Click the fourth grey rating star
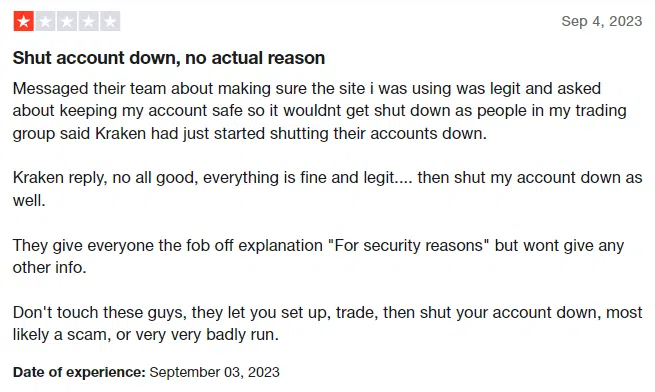This screenshot has height=392, width=655. point(89,21)
